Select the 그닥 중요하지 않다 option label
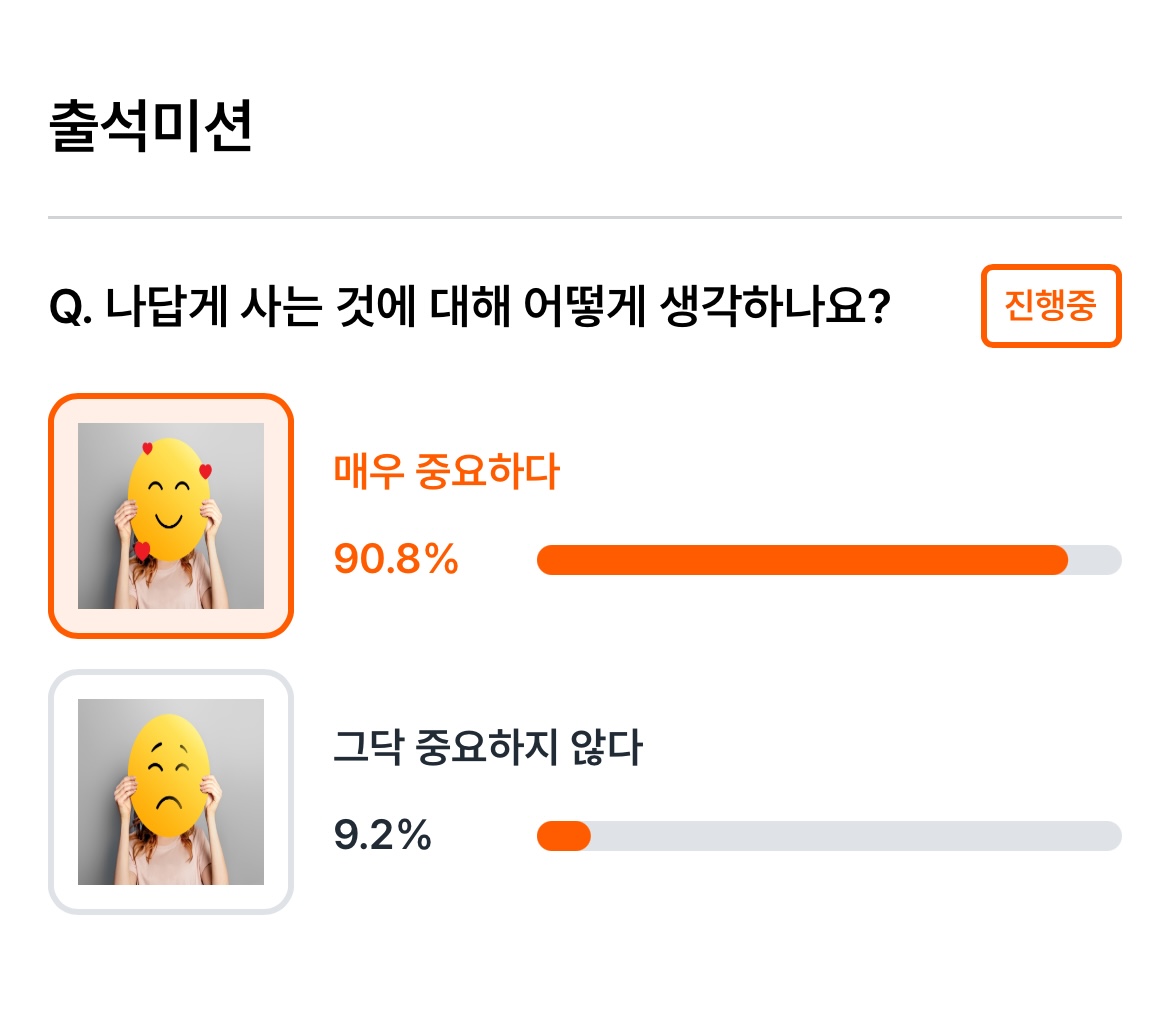This screenshot has width=1170, height=1023. pyautogui.click(x=487, y=747)
